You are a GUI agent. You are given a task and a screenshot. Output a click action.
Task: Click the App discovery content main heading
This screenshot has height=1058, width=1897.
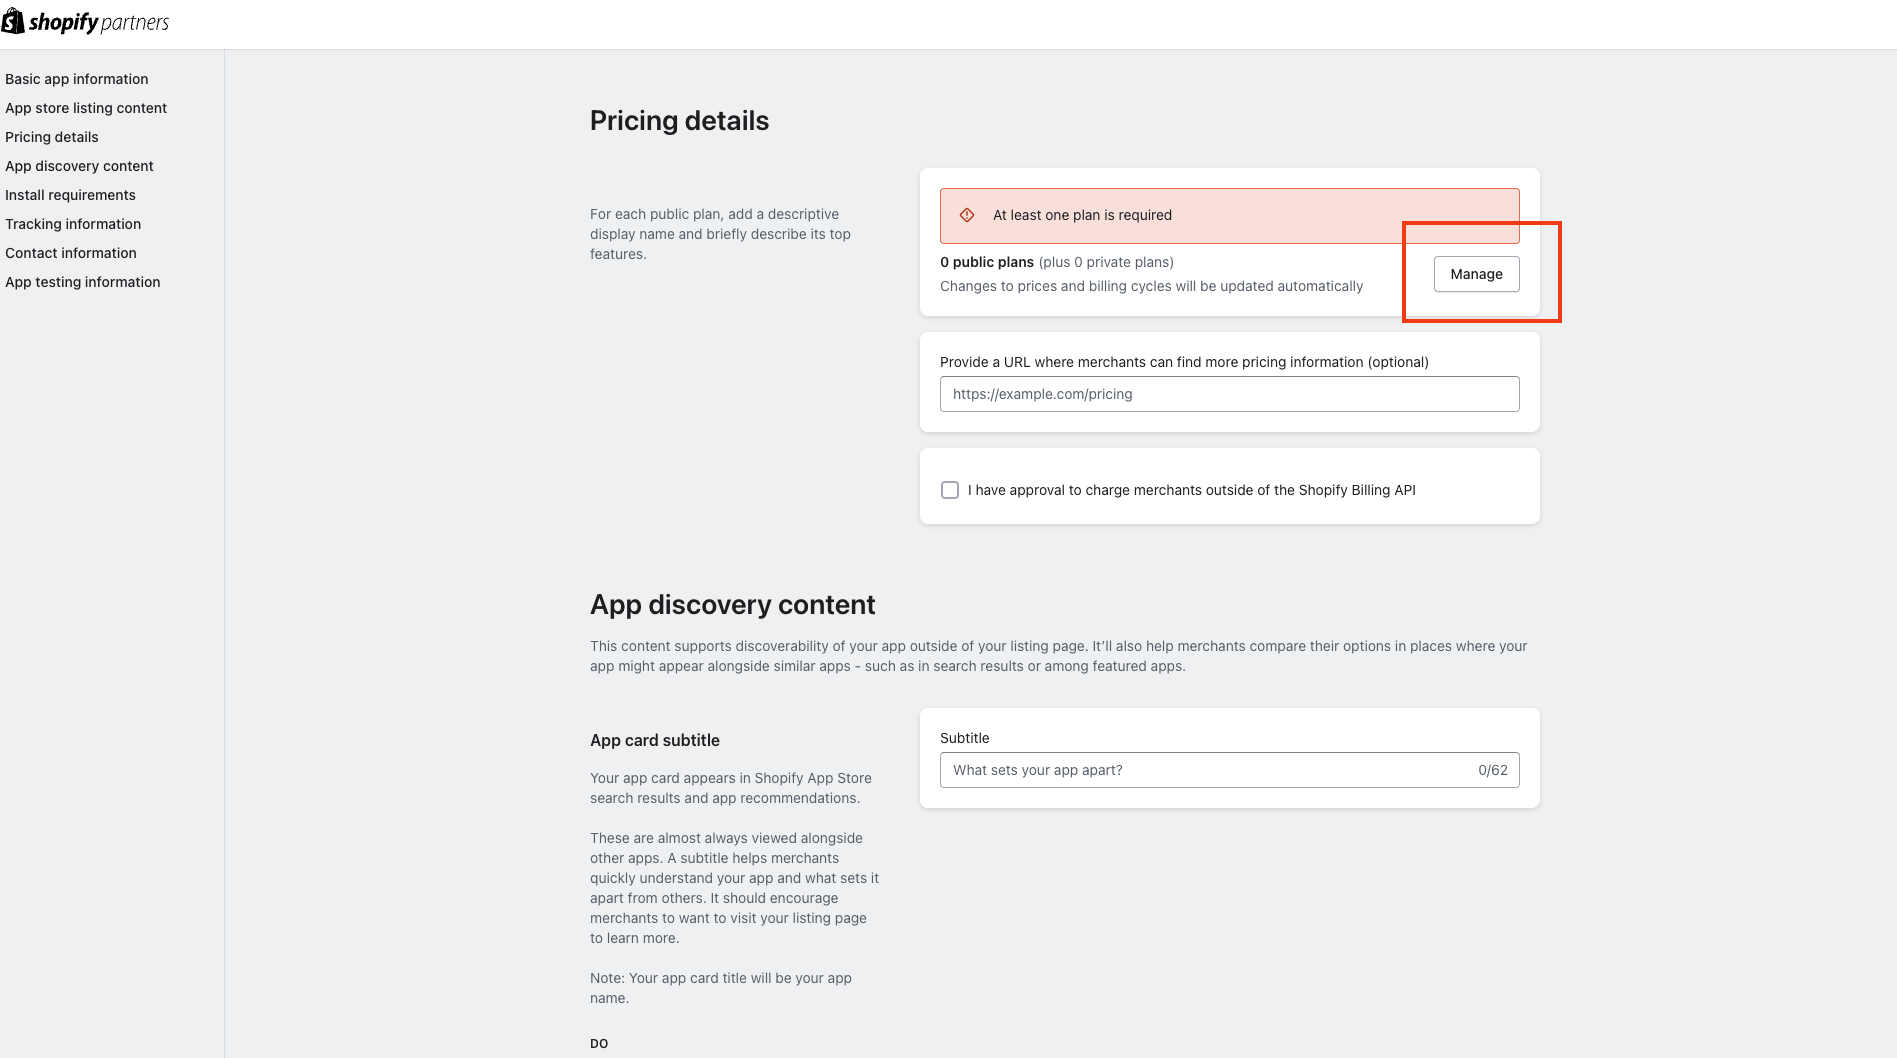[732, 605]
